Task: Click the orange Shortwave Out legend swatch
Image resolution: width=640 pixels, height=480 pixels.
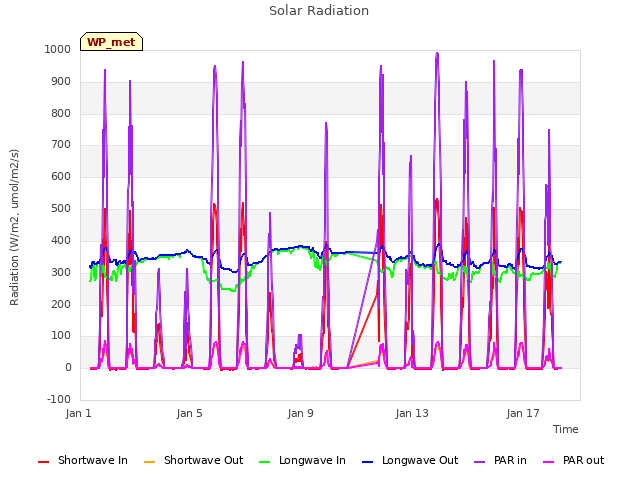Action: click(x=149, y=462)
